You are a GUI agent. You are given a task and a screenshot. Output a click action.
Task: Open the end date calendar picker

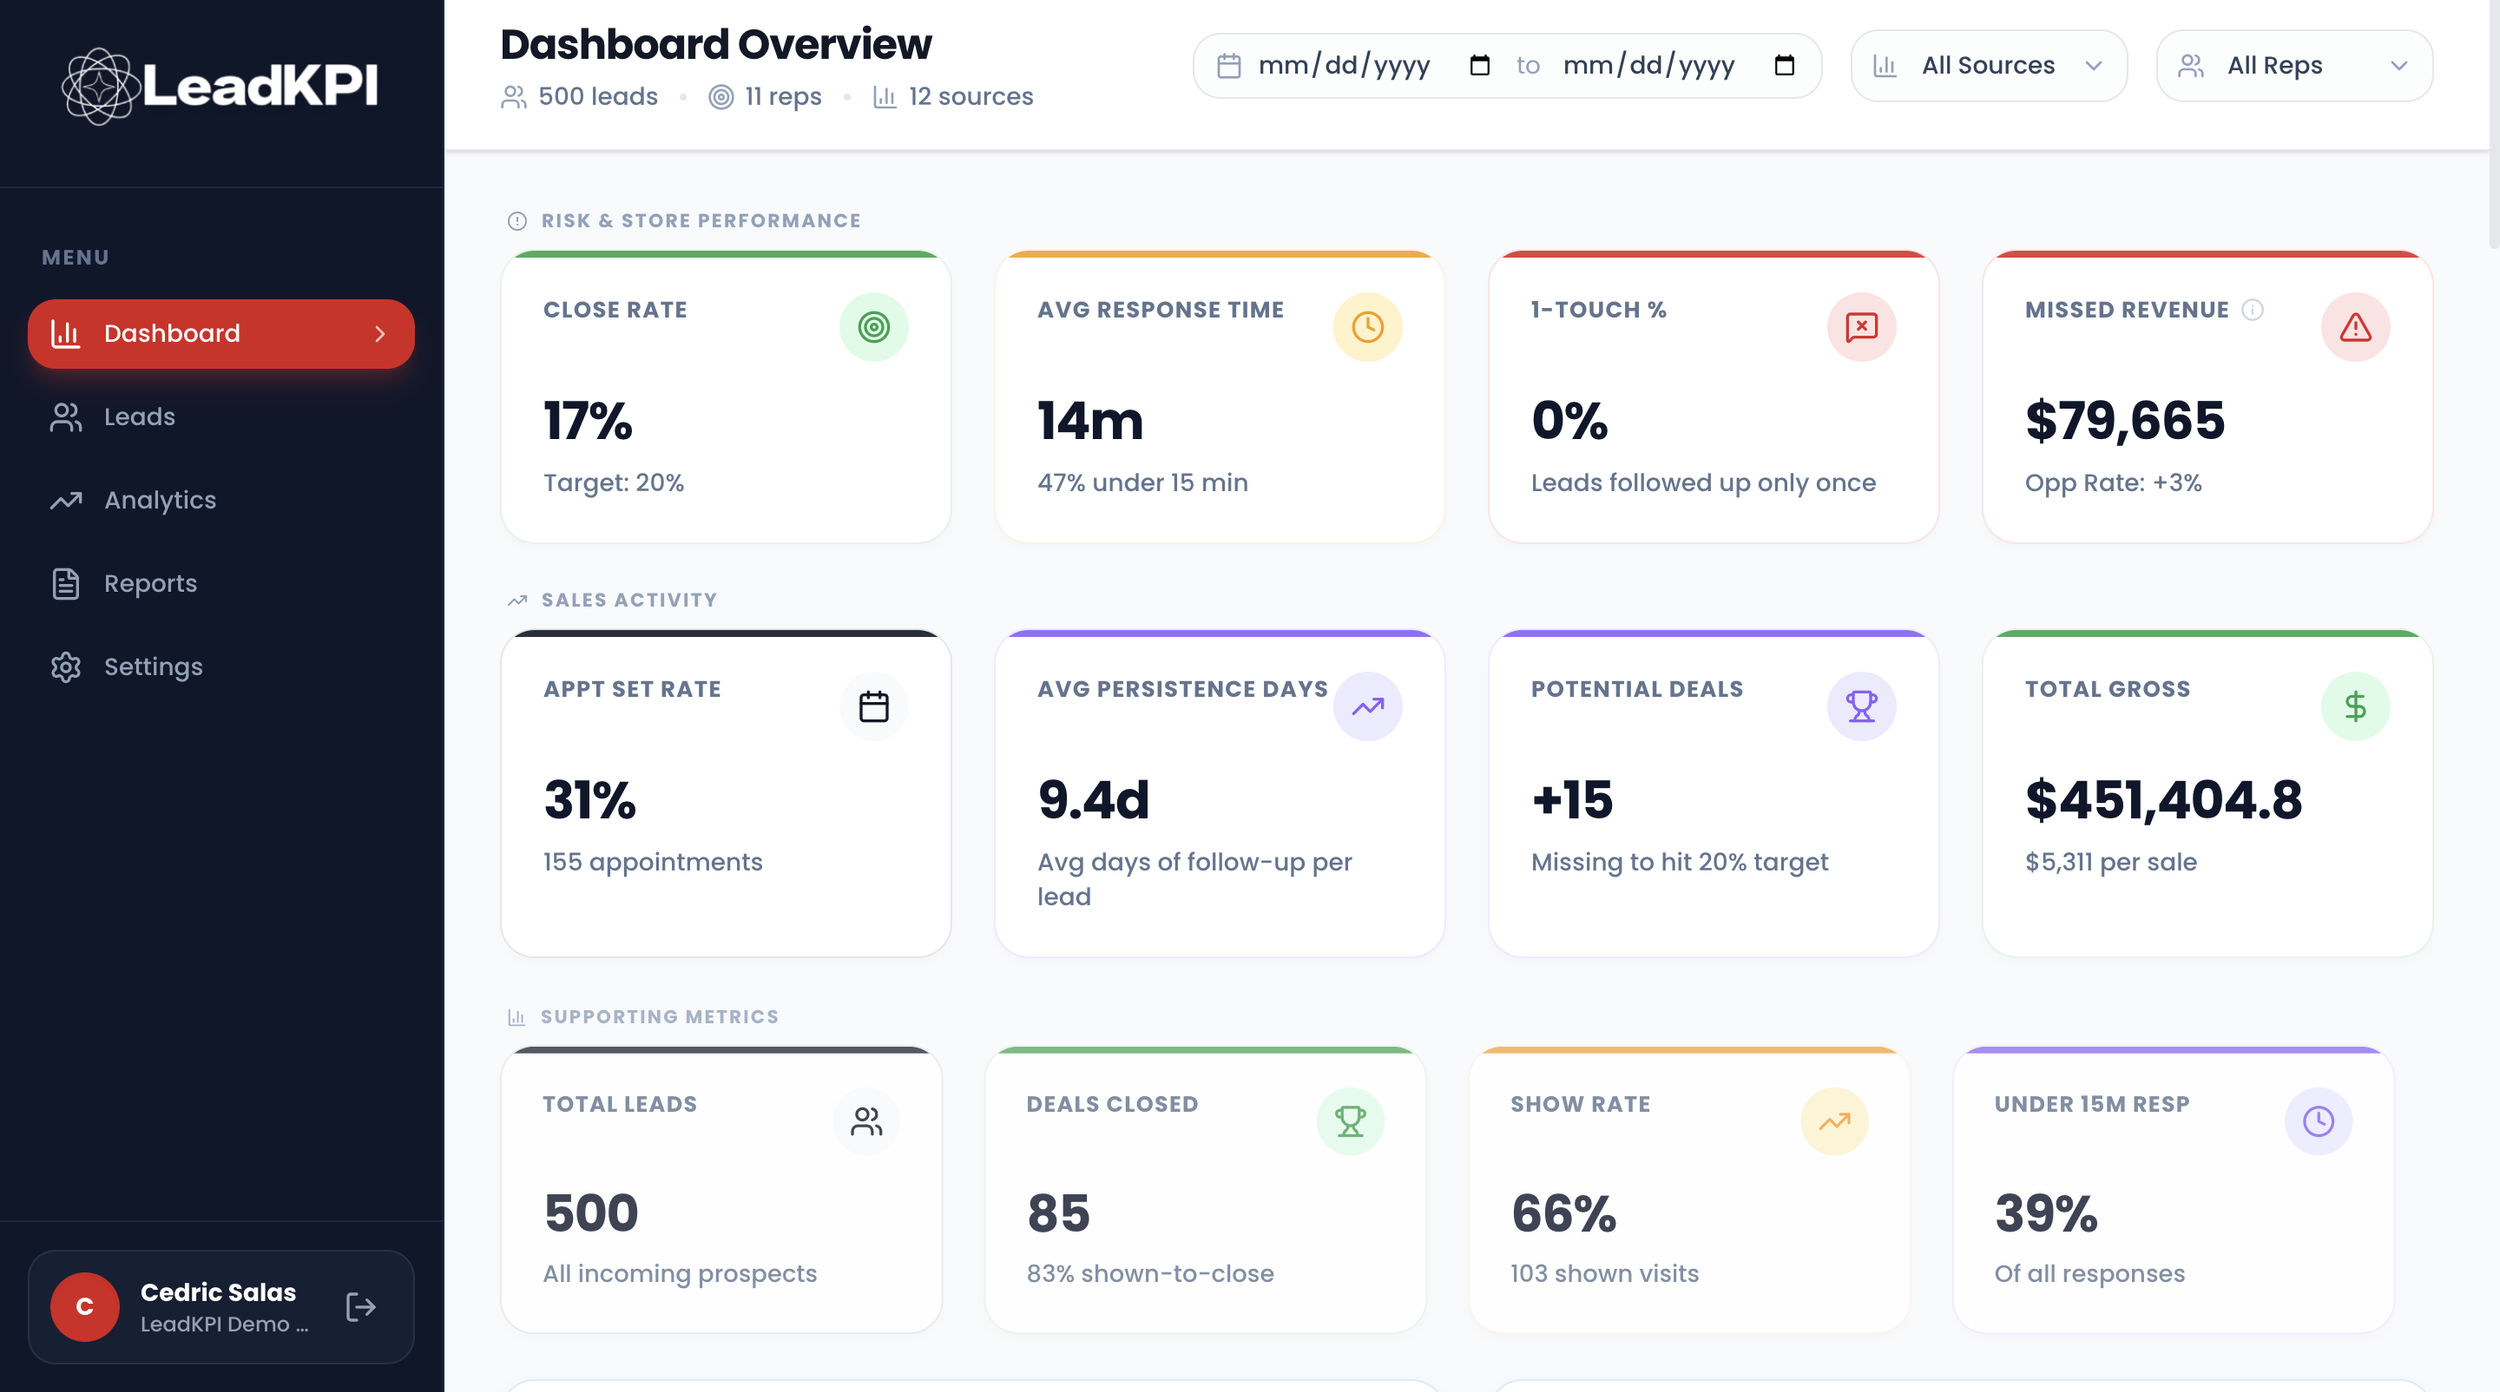tap(1784, 66)
